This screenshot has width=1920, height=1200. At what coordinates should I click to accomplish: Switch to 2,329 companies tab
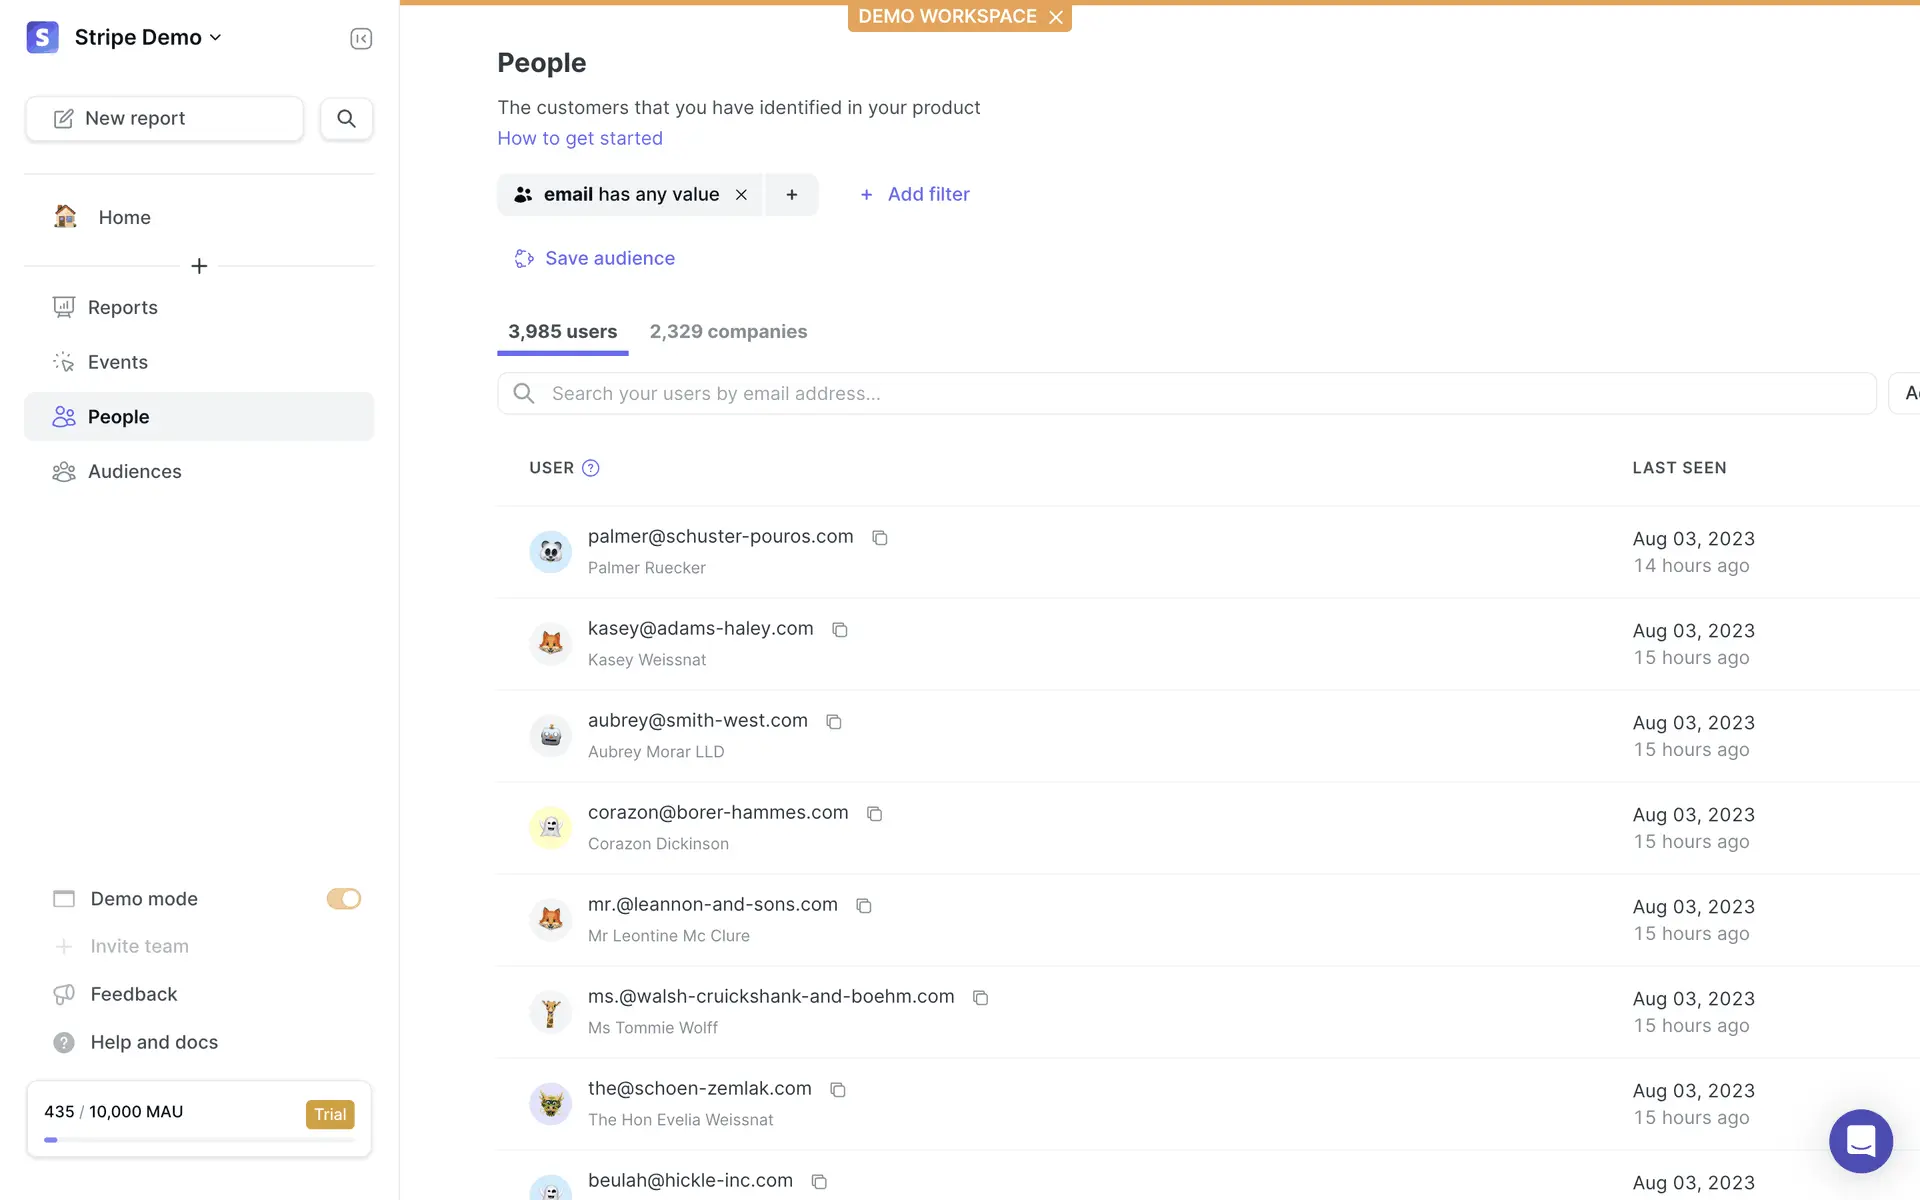pyautogui.click(x=728, y=332)
